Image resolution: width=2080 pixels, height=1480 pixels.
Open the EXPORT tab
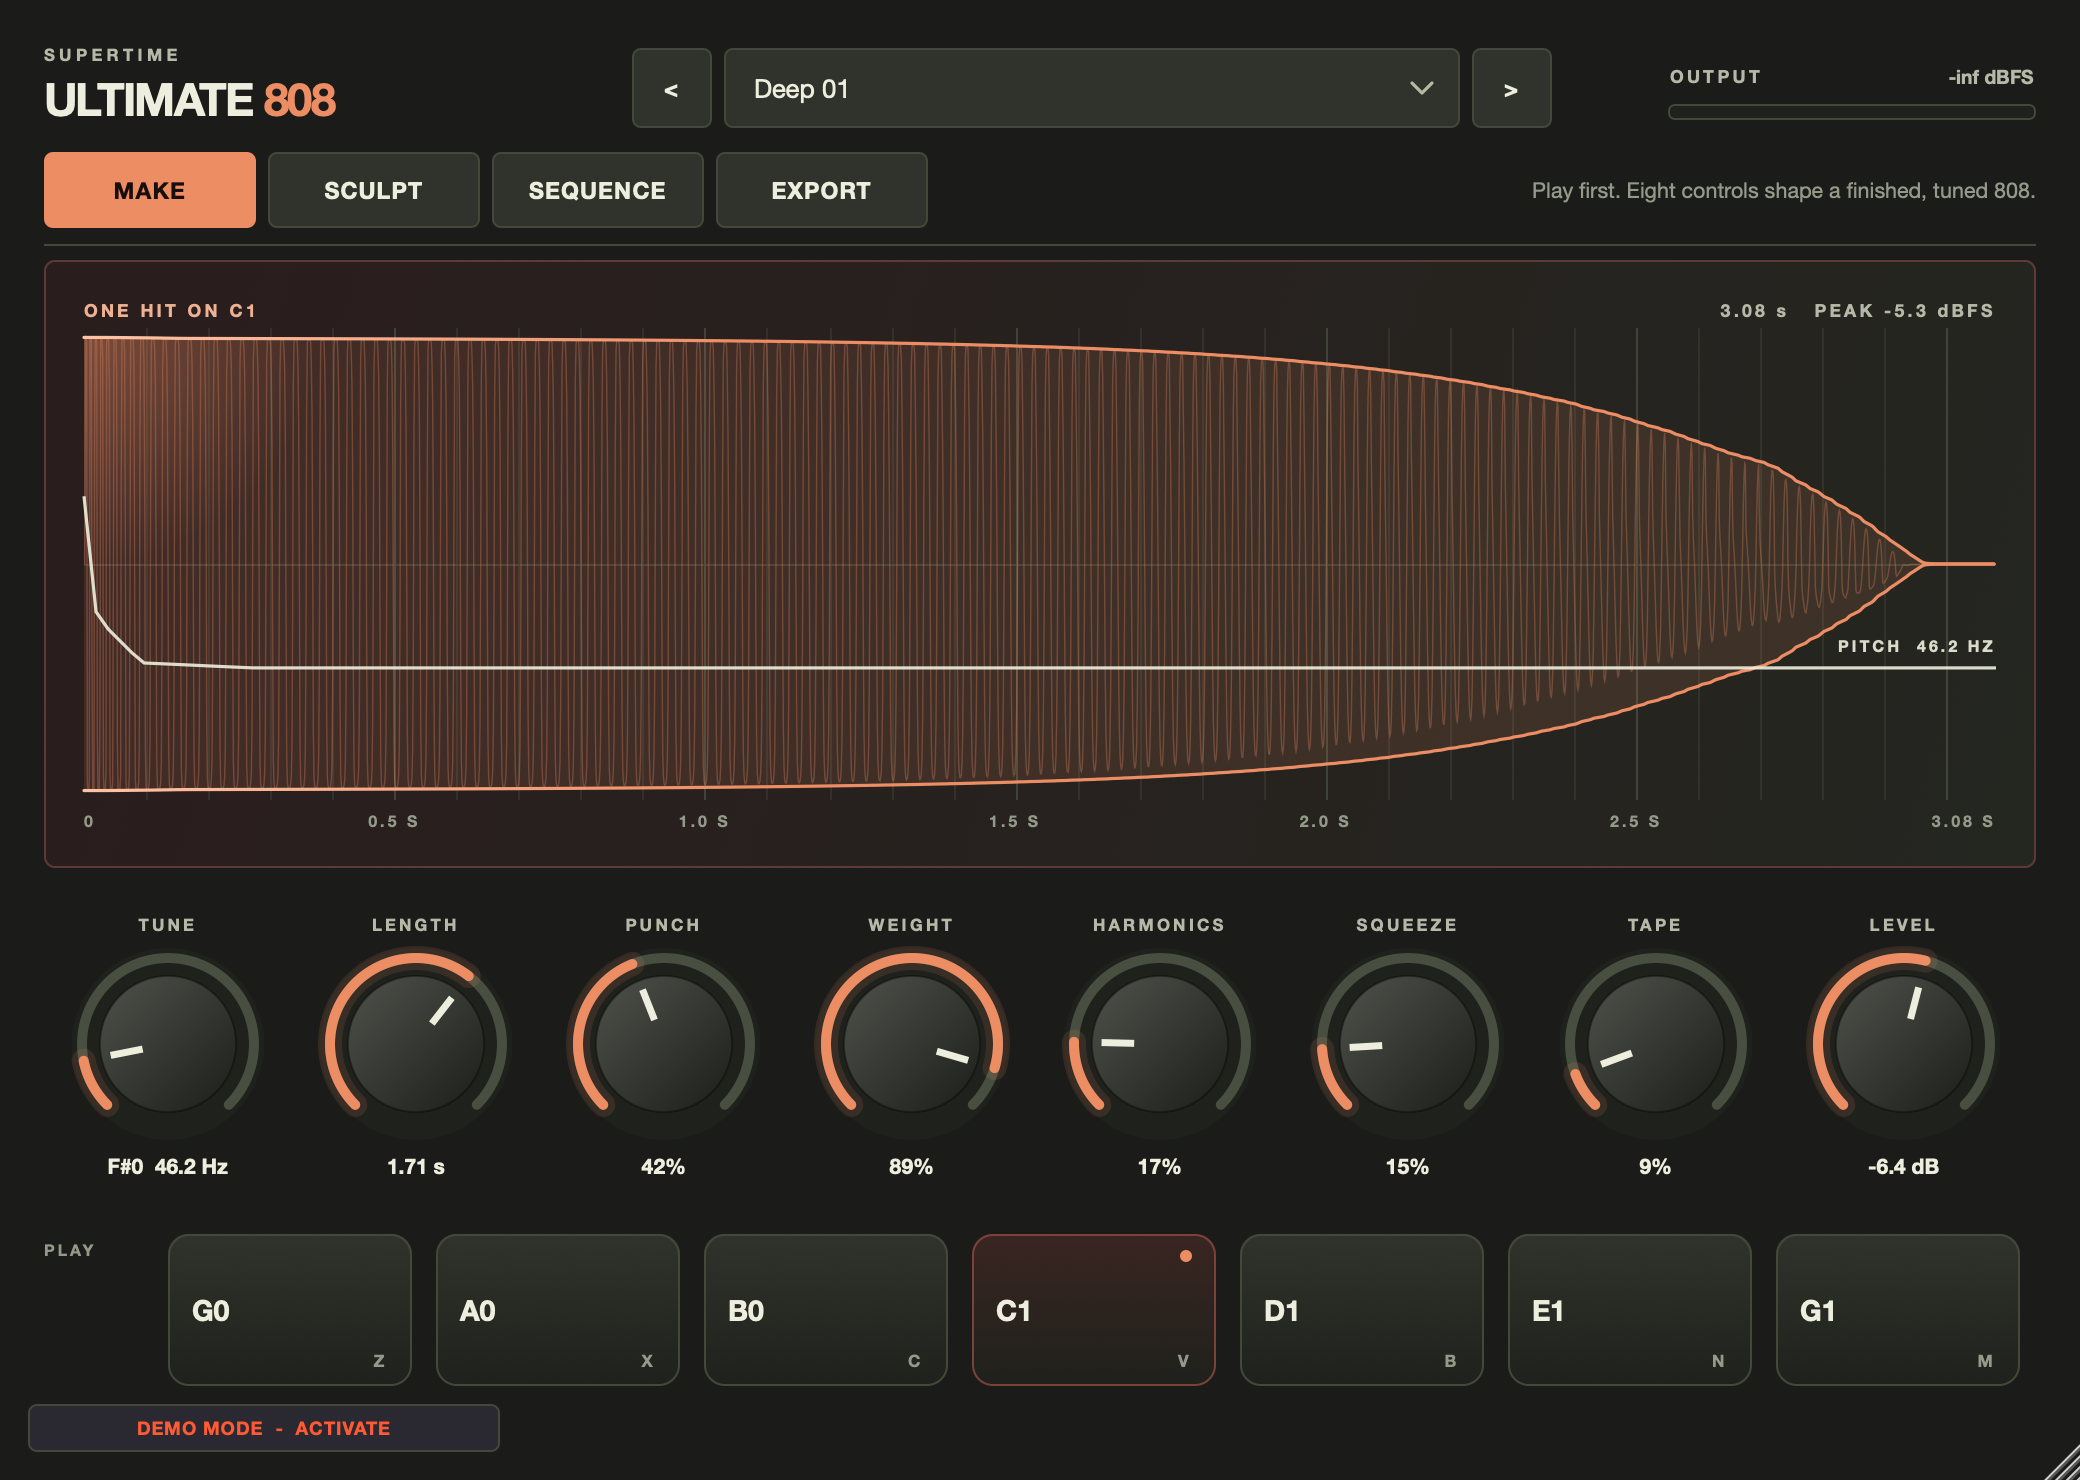click(x=822, y=190)
